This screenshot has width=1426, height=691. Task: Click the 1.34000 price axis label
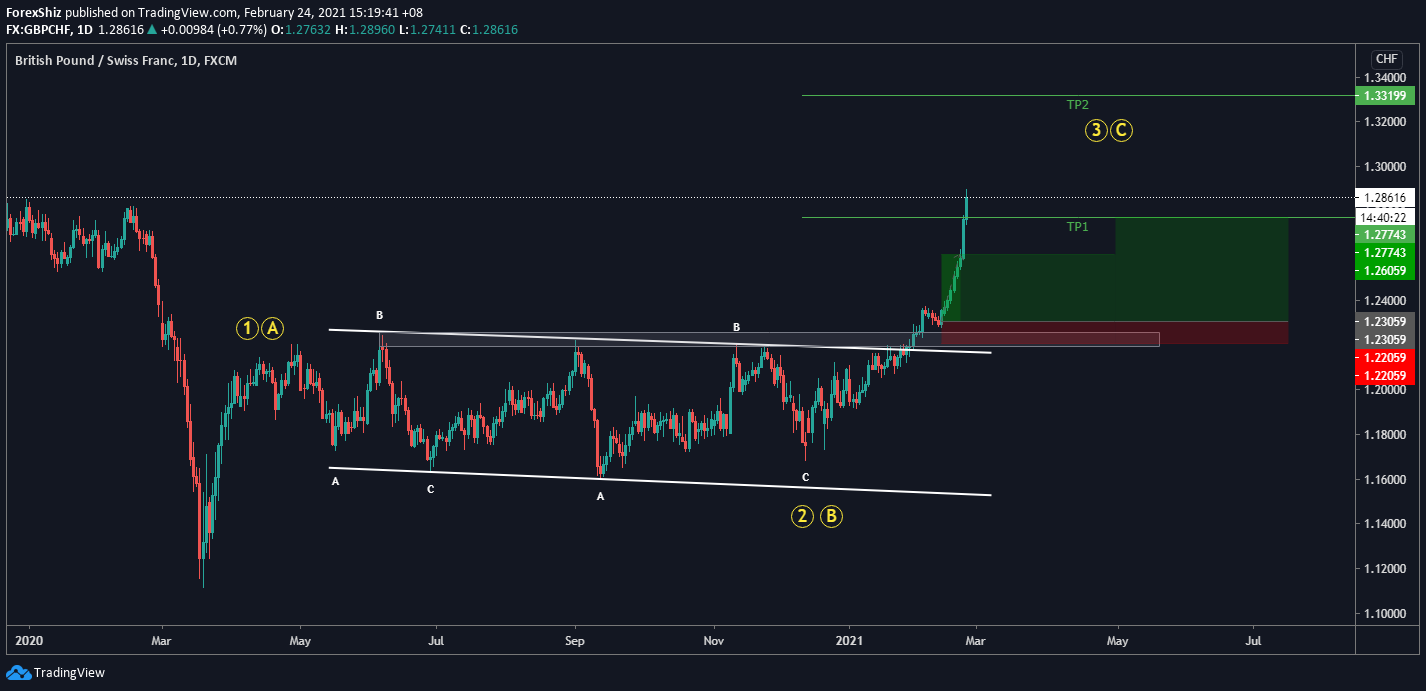point(1384,78)
